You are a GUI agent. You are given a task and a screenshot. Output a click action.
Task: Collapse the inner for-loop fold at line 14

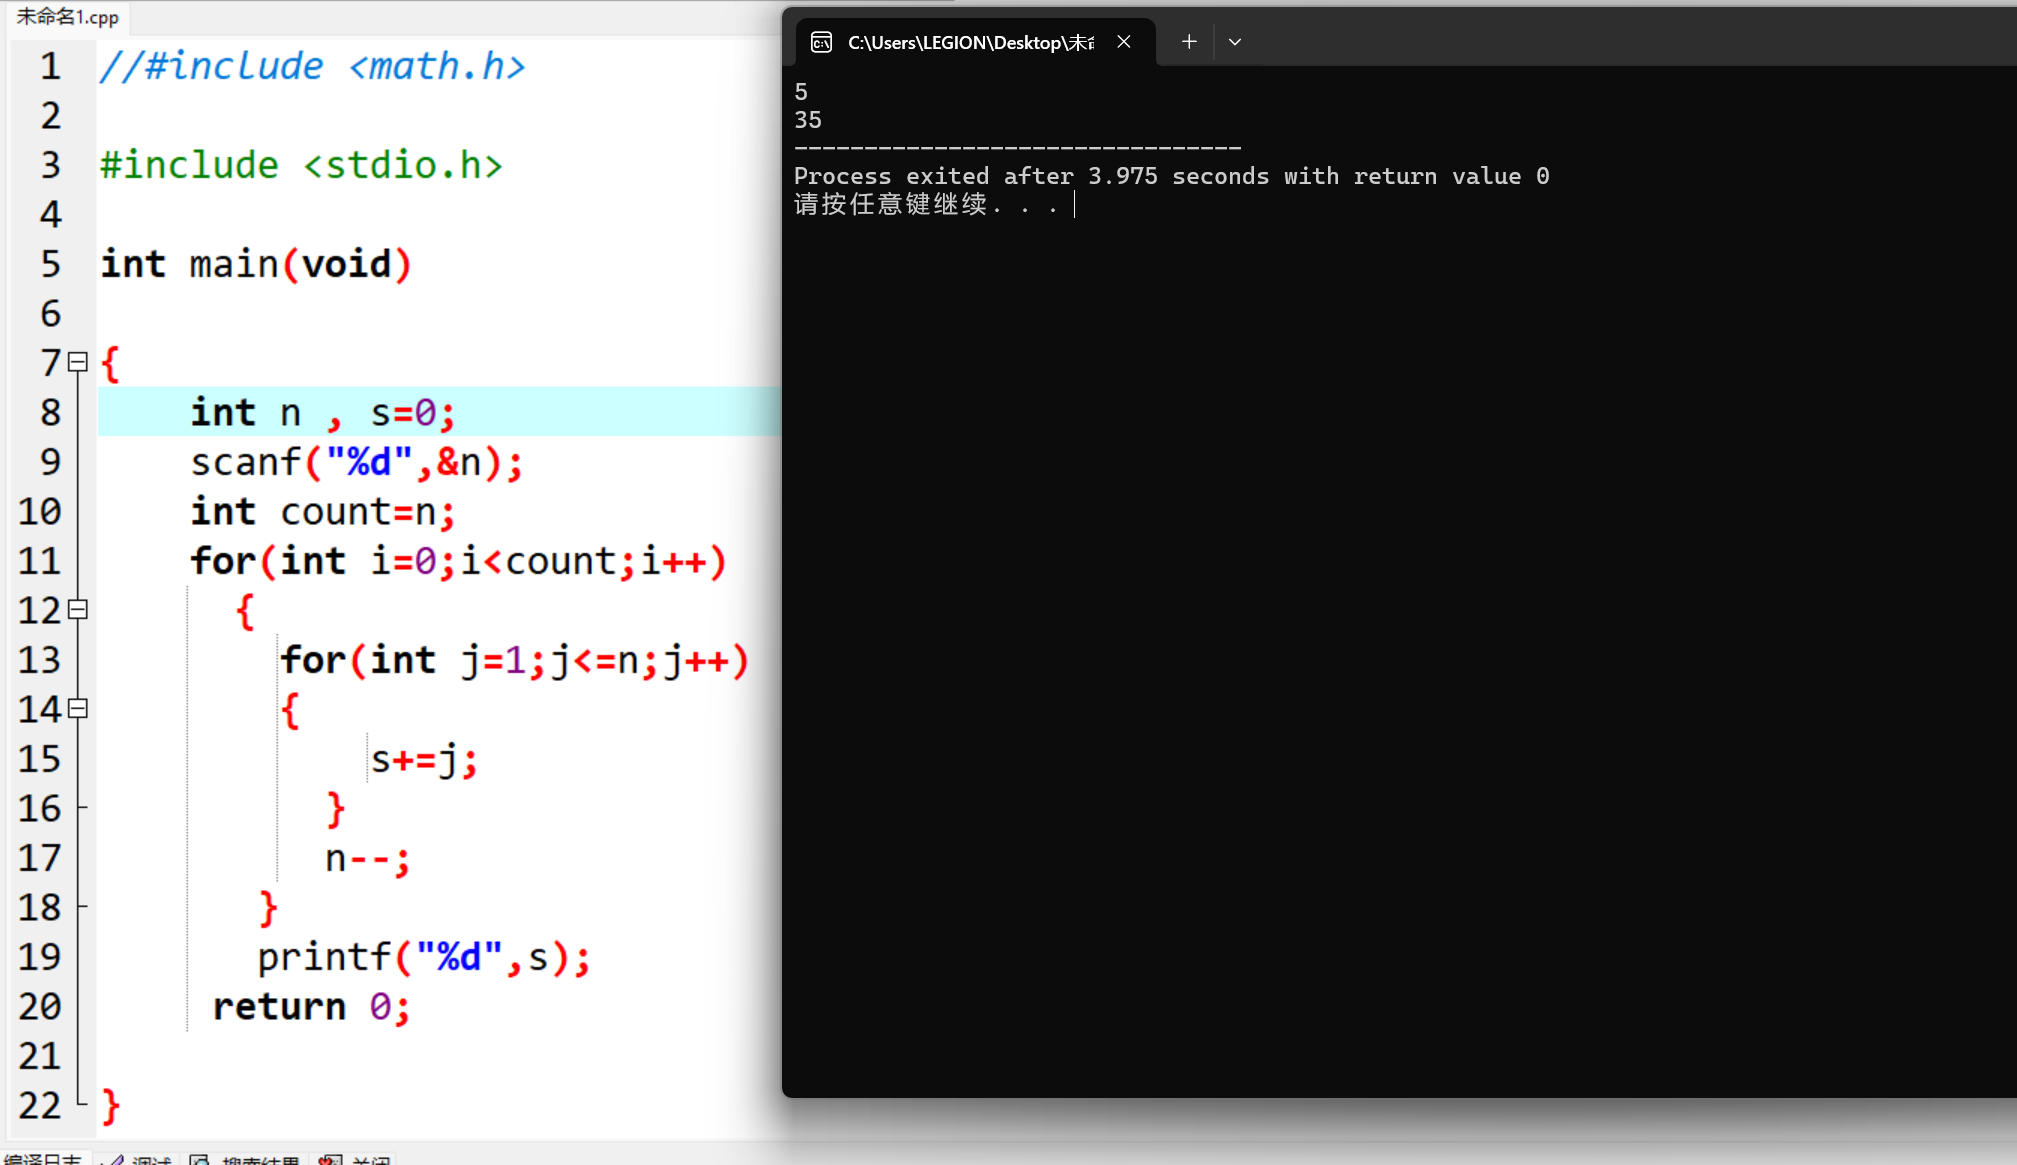(78, 708)
